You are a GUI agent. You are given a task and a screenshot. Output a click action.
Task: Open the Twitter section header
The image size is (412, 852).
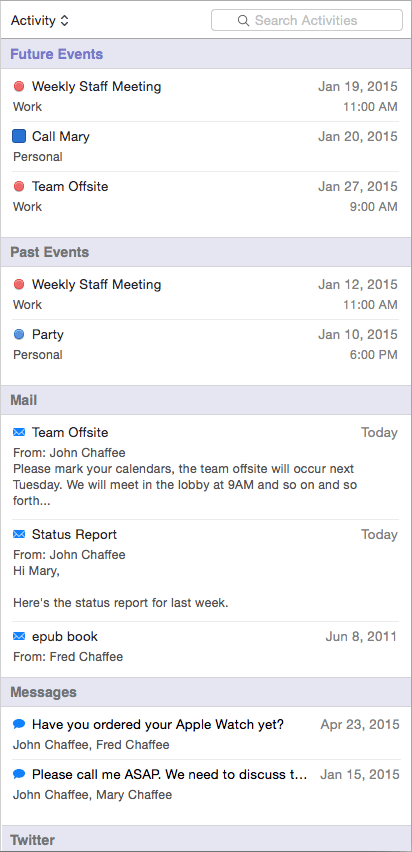click(x=206, y=839)
